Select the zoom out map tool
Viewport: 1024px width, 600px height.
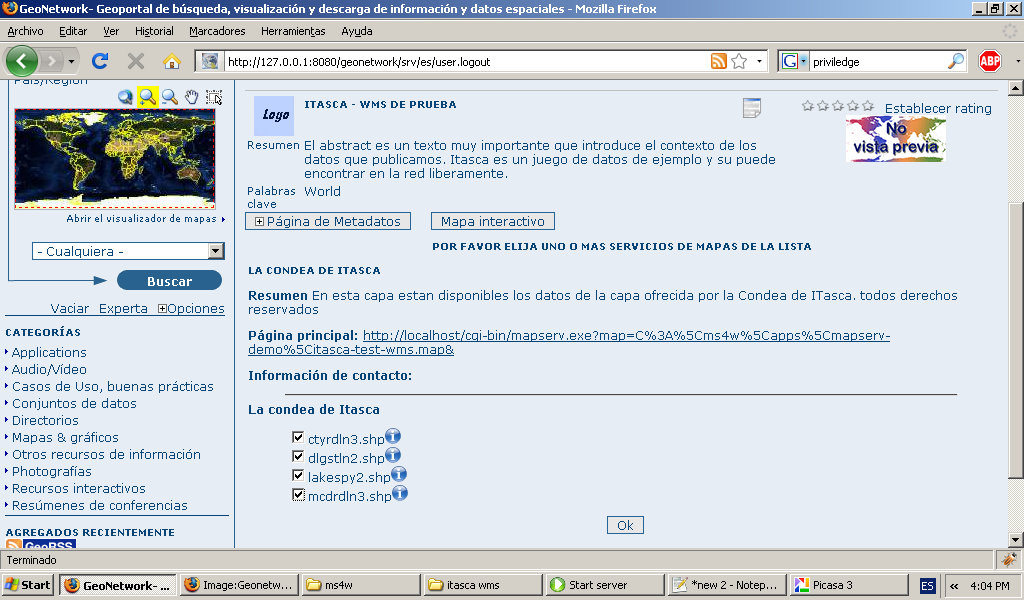pos(170,97)
